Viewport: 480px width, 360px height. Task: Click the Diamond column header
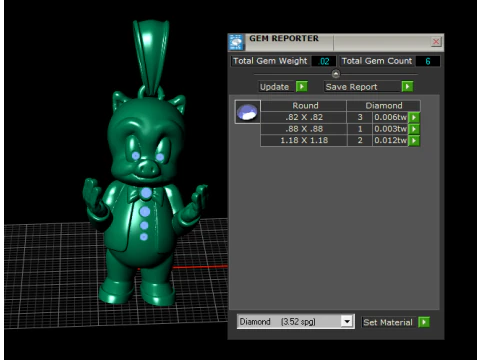(x=384, y=106)
